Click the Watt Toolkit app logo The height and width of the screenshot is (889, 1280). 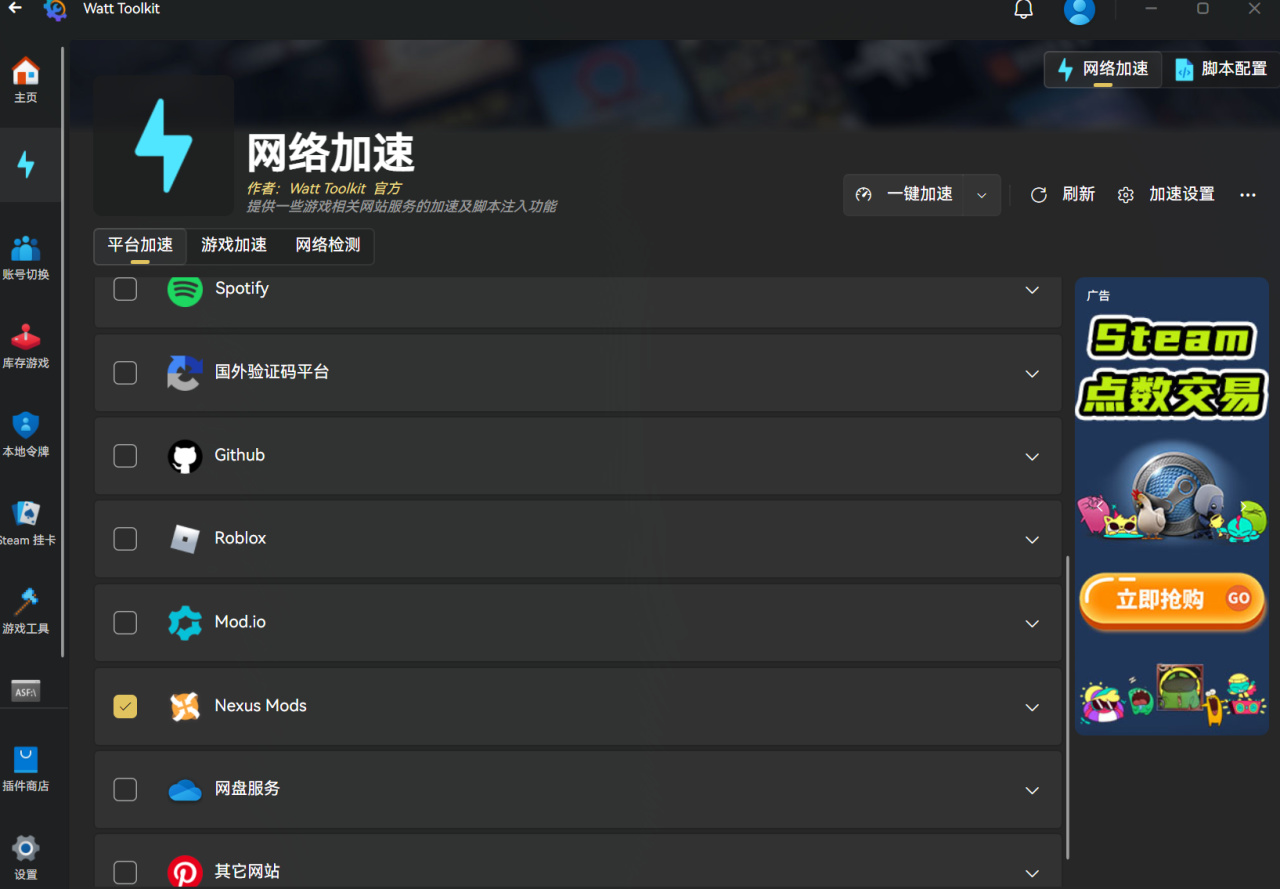[x=55, y=9]
